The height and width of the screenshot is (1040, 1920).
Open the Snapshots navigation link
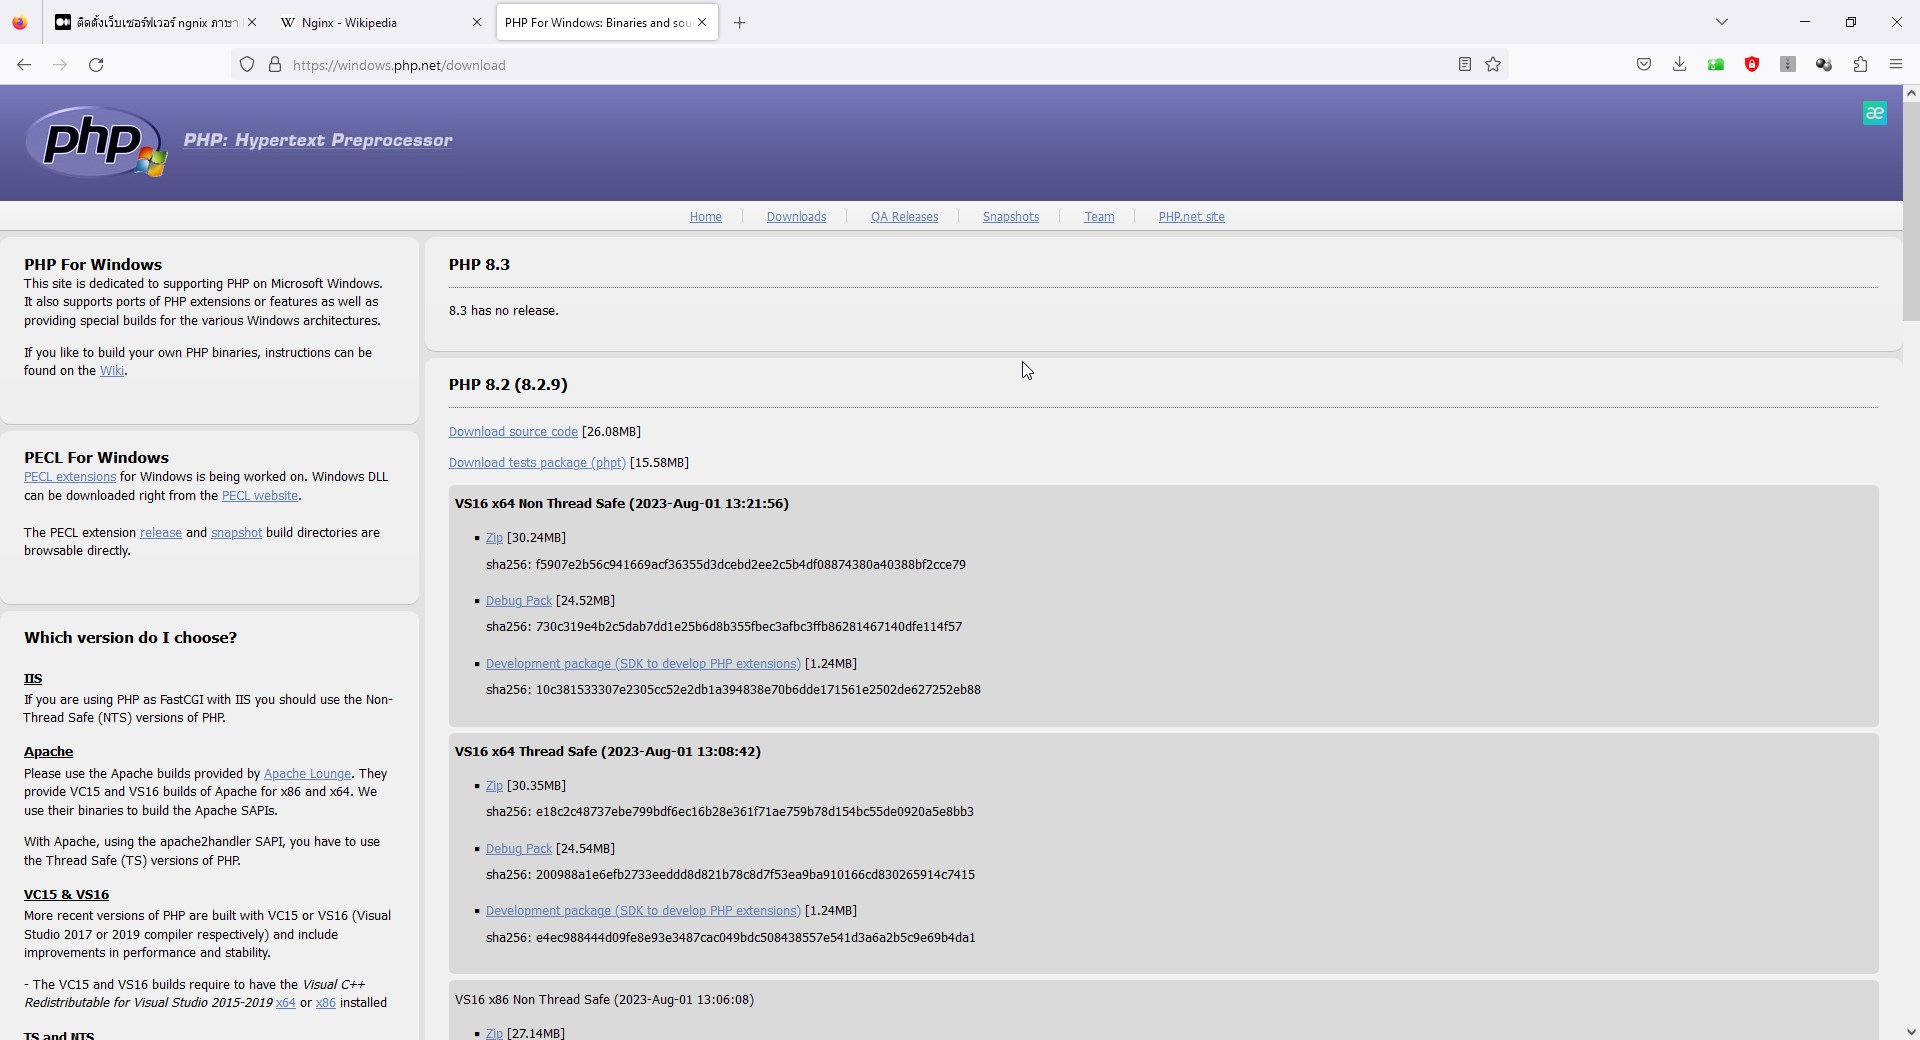click(1010, 217)
